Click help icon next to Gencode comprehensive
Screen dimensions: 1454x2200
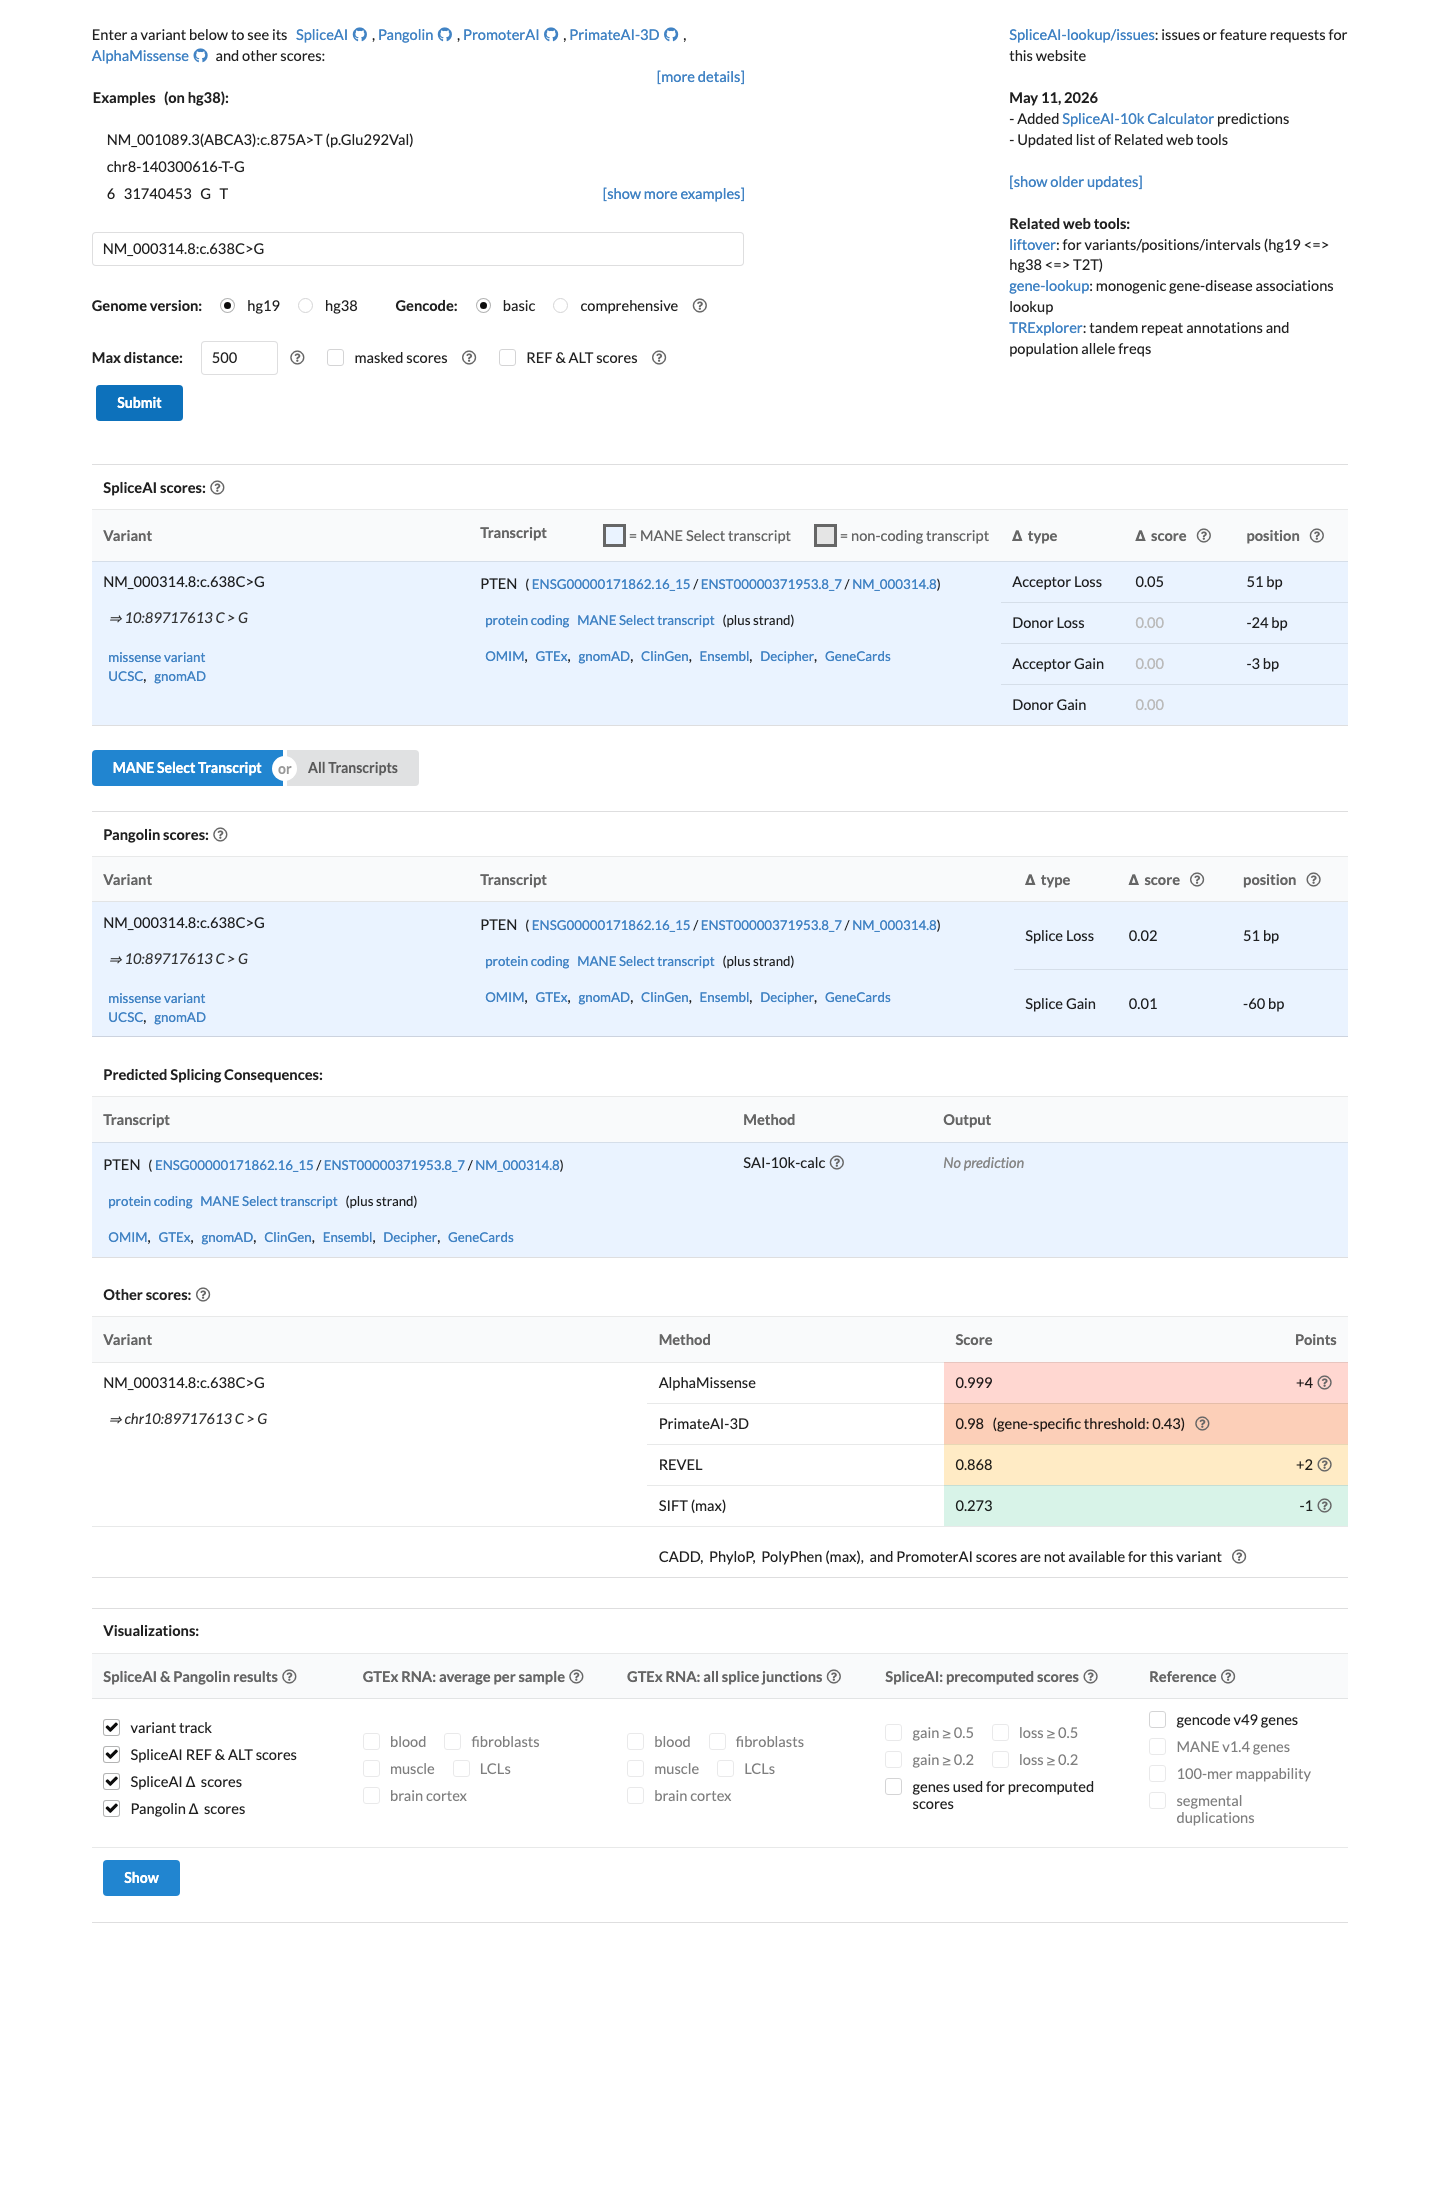point(700,306)
